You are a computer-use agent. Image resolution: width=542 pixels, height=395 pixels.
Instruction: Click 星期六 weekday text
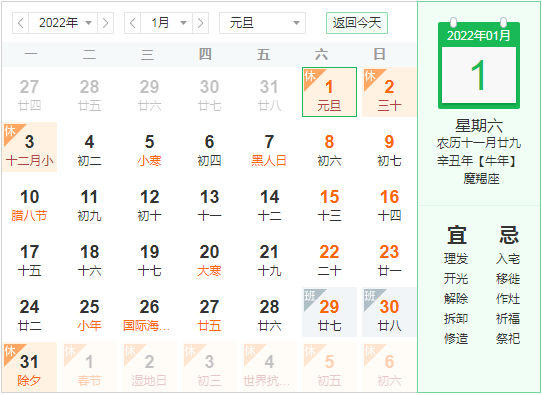coord(479,125)
